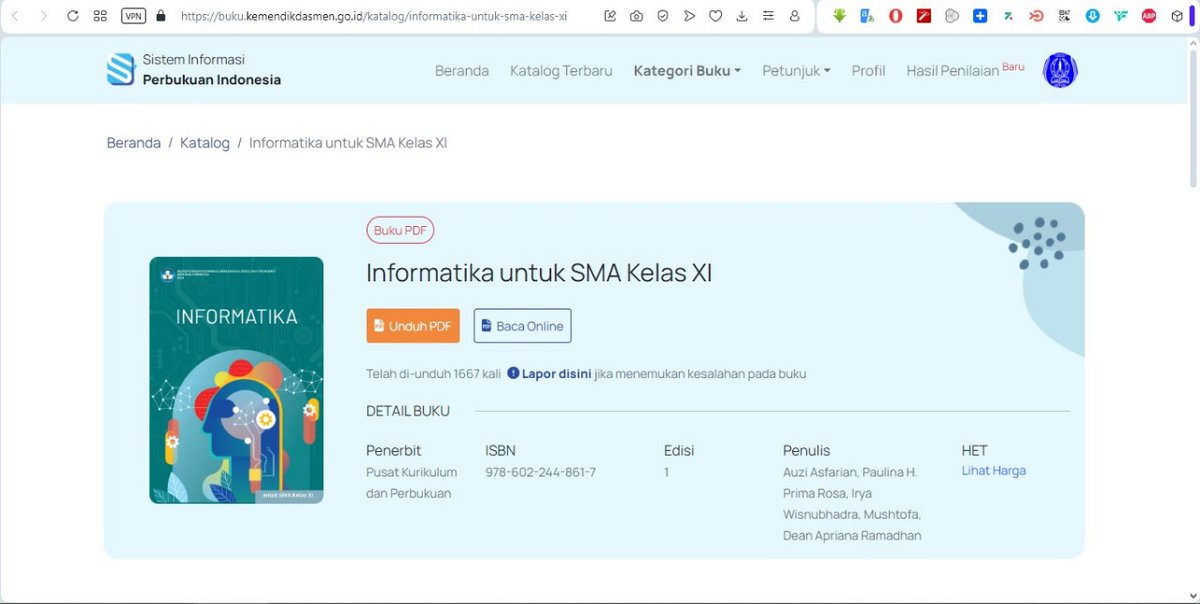Open the browser profile person icon
The image size is (1200, 604).
(x=794, y=15)
